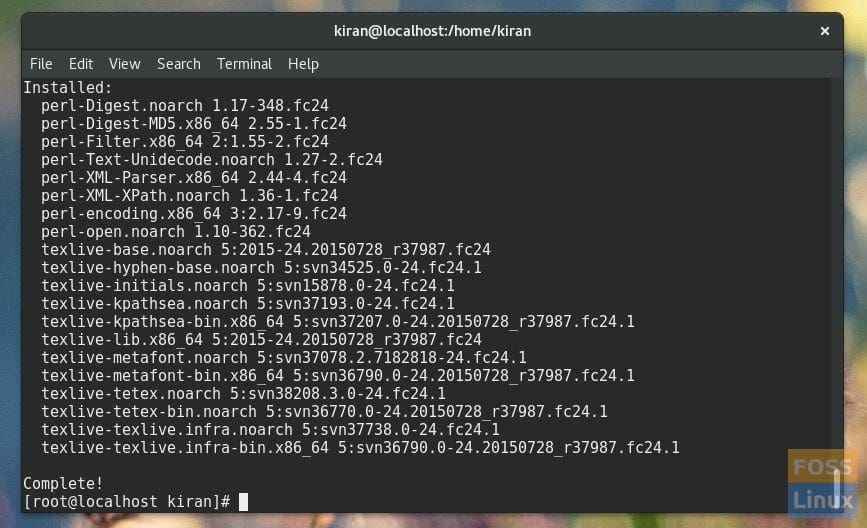Open the Edit menu
Screen dimensions: 867x528
click(81, 64)
